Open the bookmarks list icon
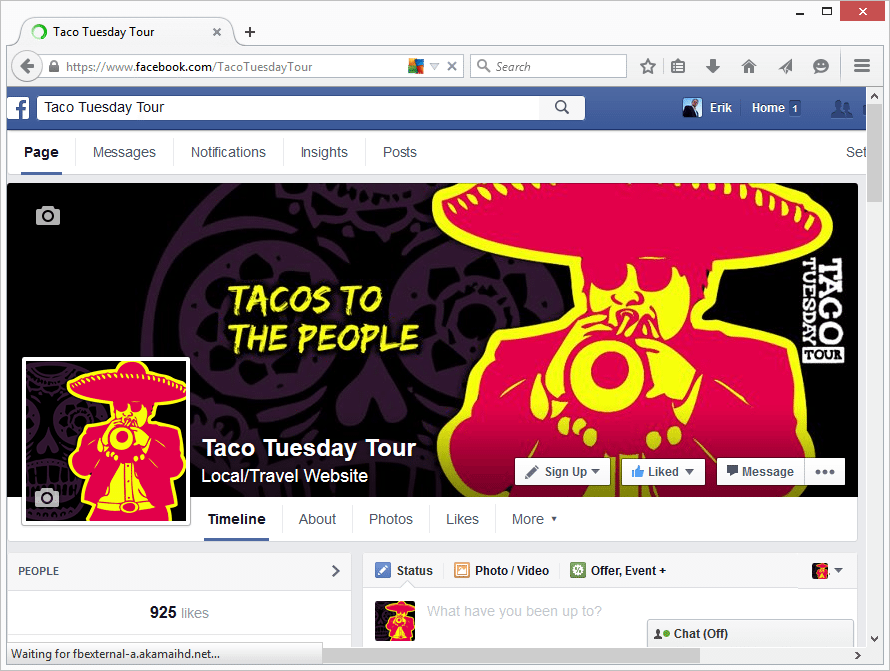The width and height of the screenshot is (890, 671). point(678,66)
